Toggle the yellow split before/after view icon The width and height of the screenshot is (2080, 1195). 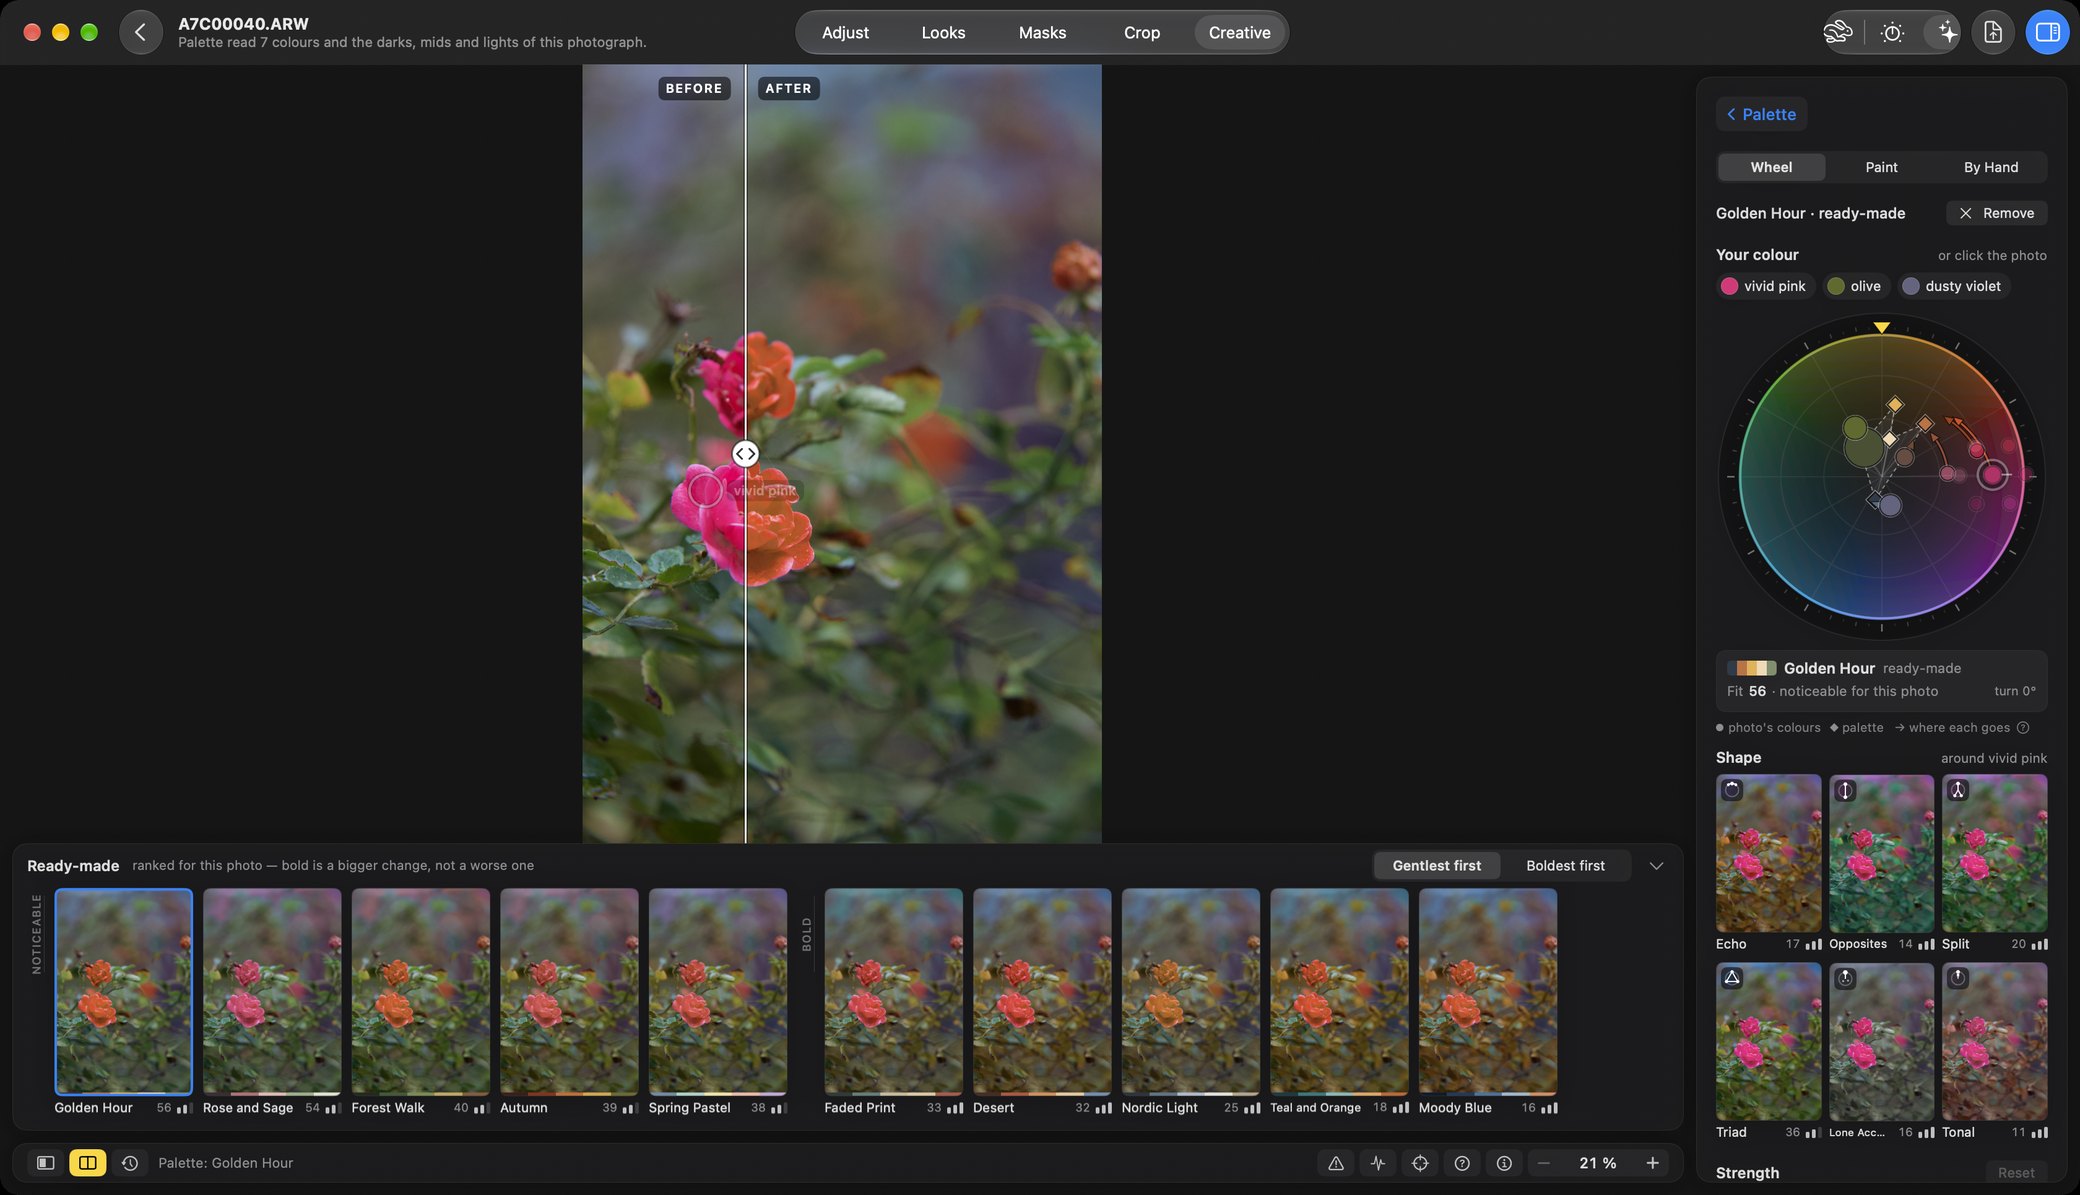(88, 1163)
